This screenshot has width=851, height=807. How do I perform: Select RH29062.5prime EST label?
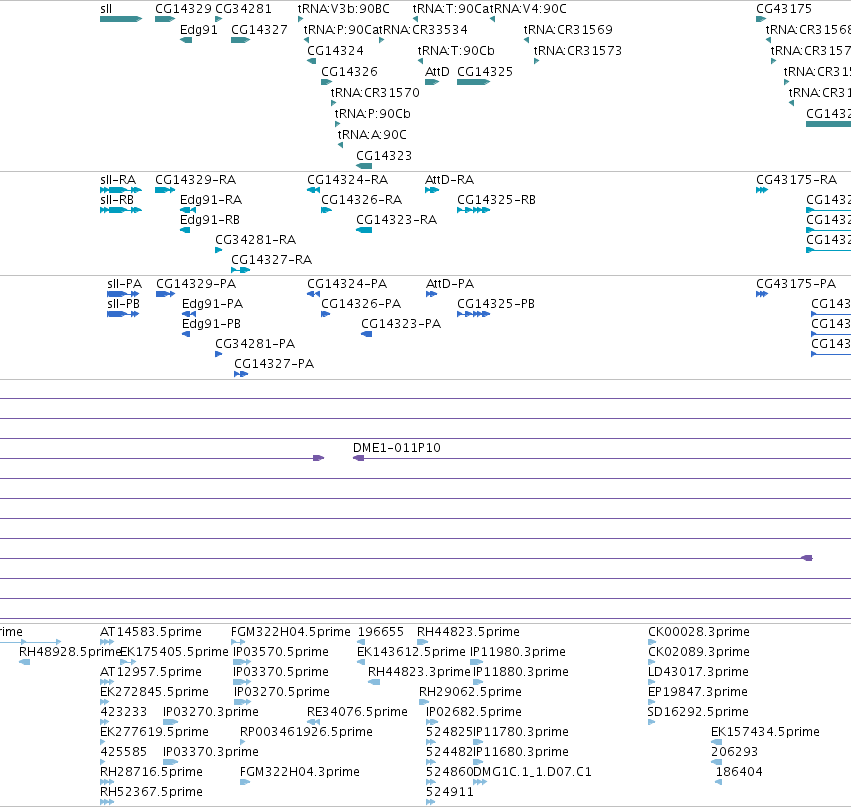(470, 692)
